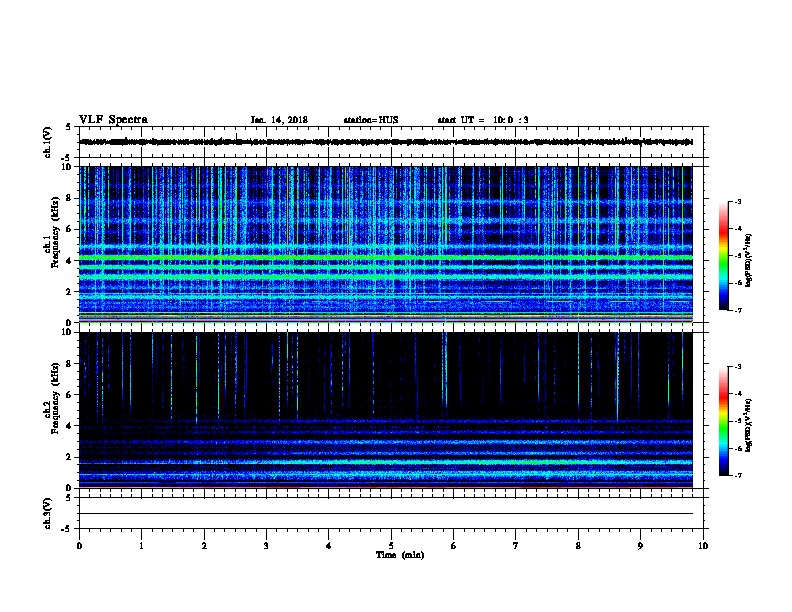
Task: Click time axis tick label "5"
Action: coord(391,546)
